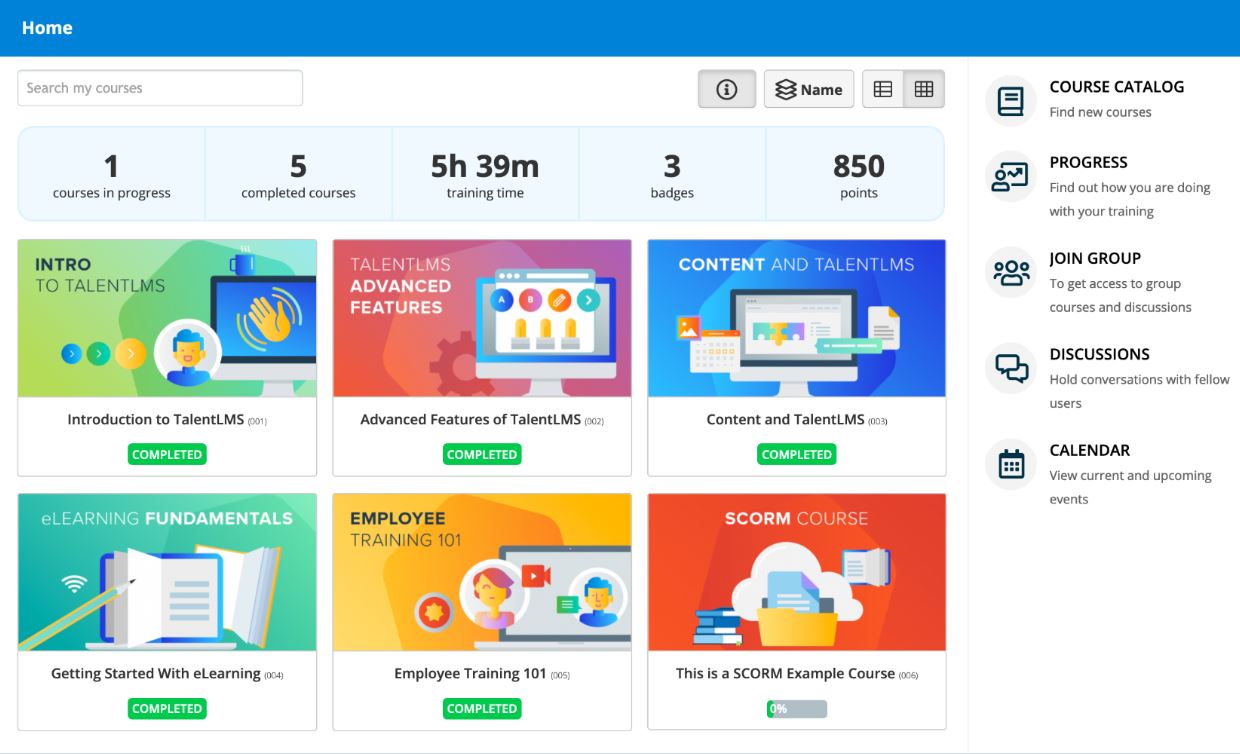Click the Course Catalog book icon
This screenshot has width=1240, height=754.
click(x=1011, y=101)
